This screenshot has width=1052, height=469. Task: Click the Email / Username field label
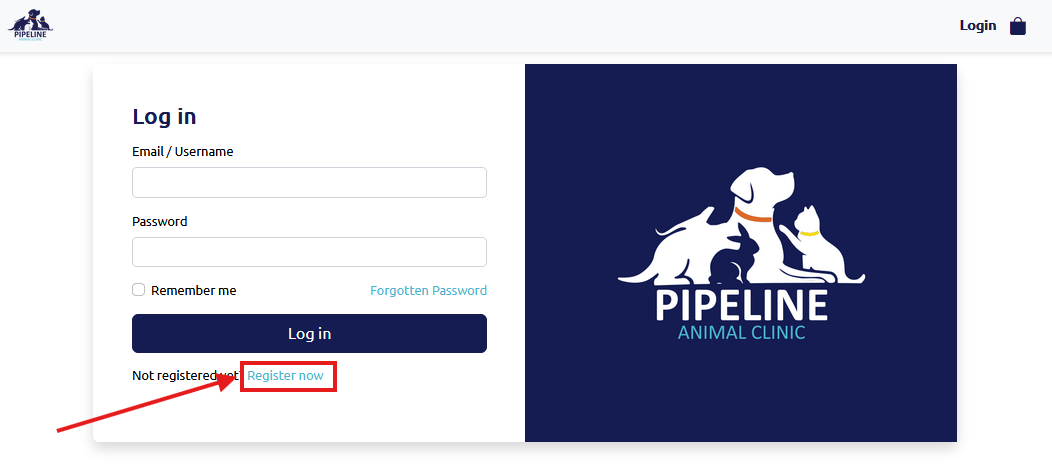(x=183, y=152)
